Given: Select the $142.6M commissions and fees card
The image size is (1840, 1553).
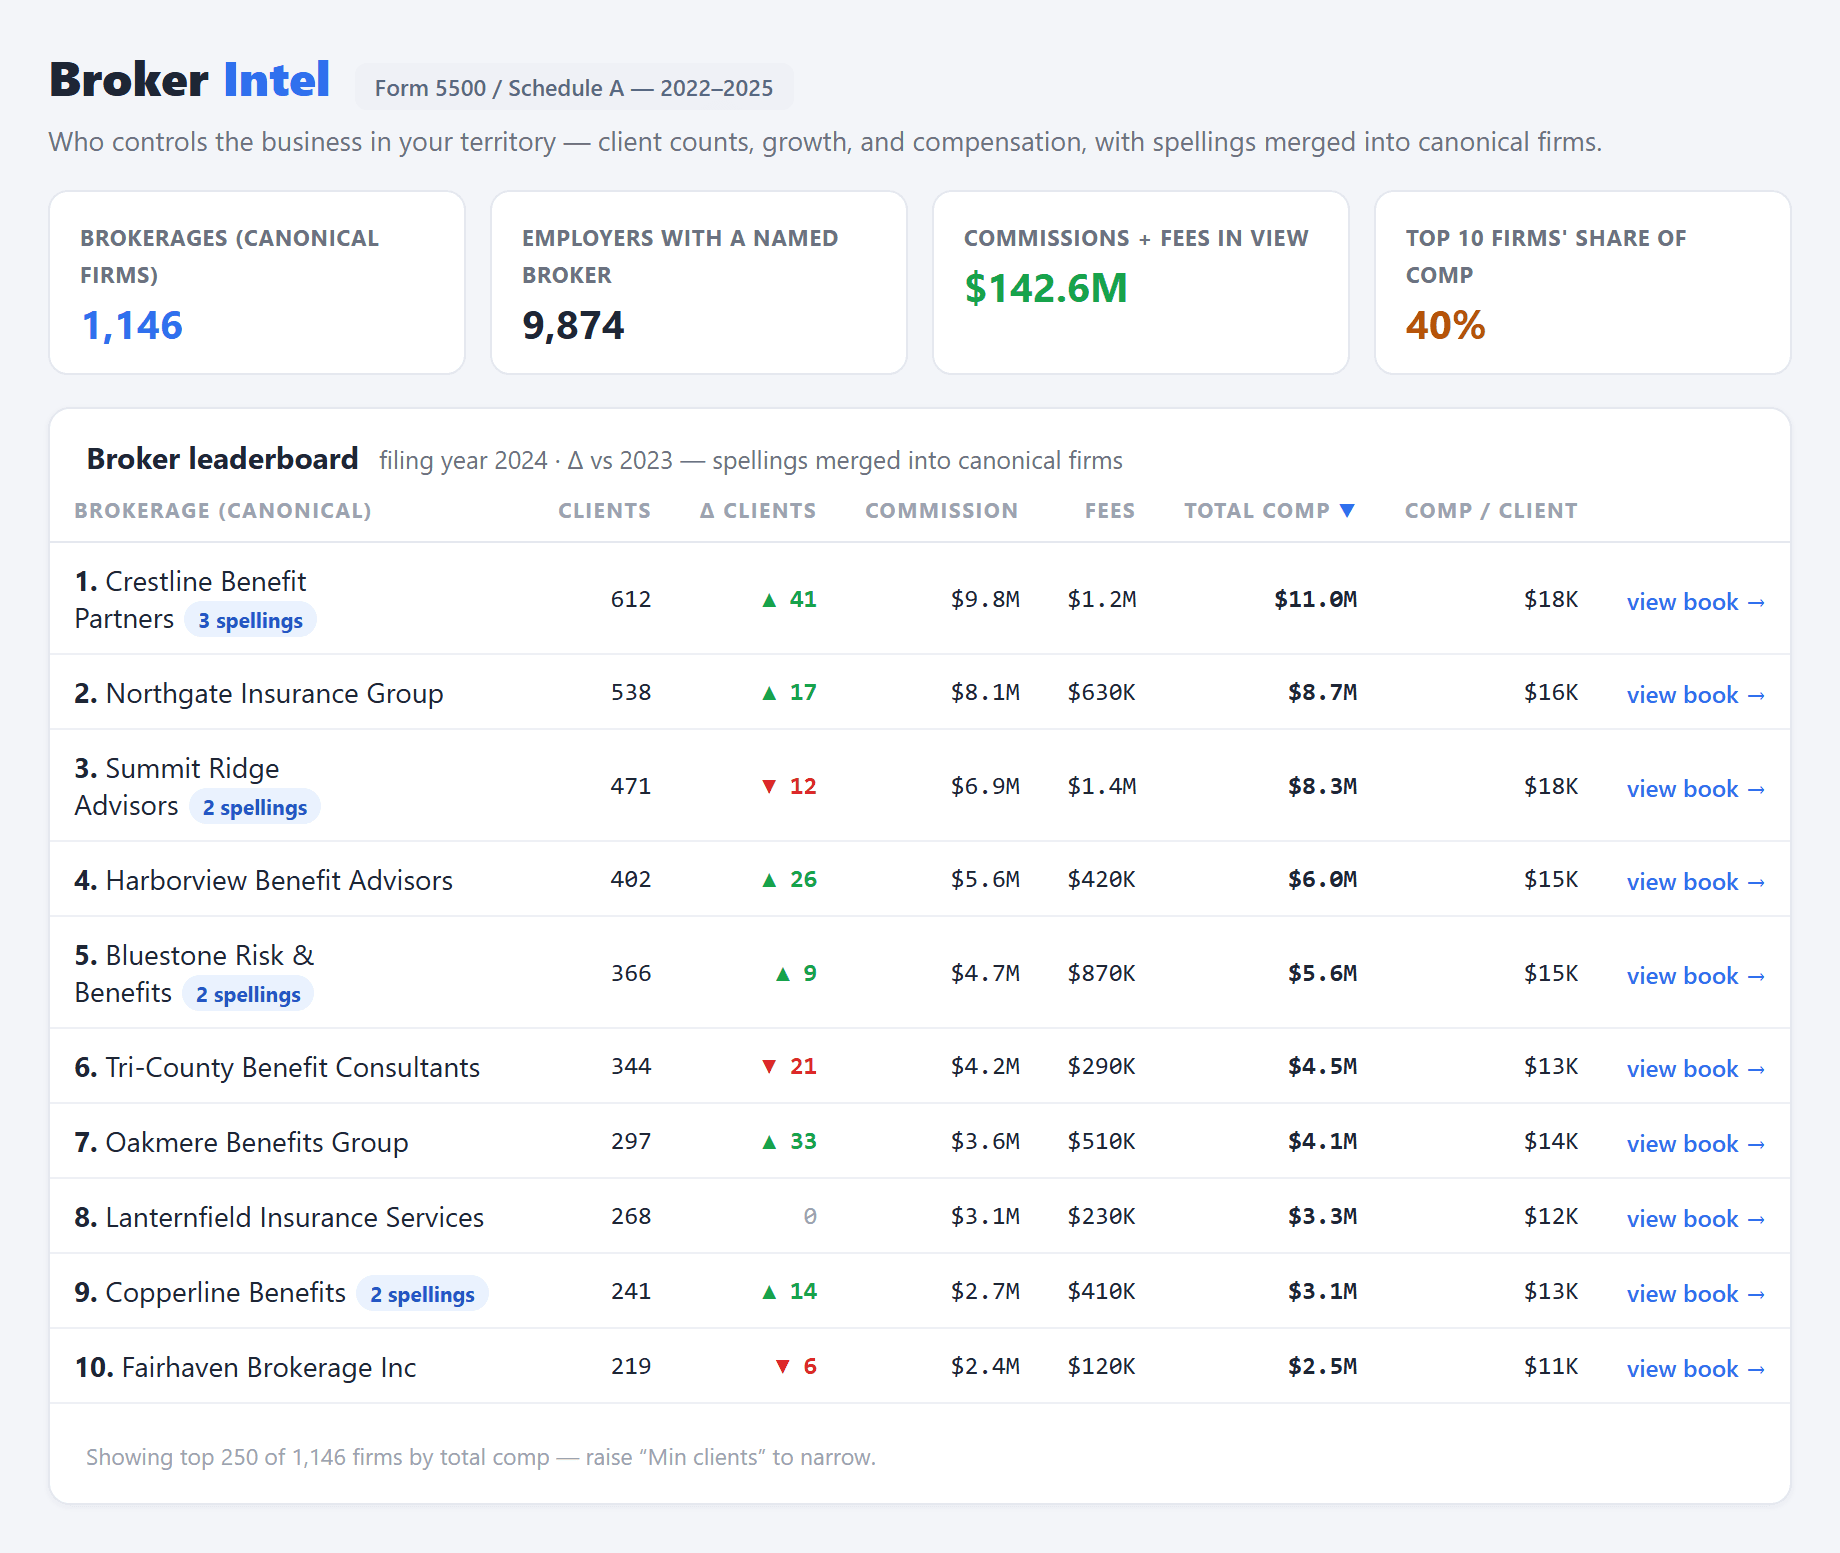Looking at the screenshot, I should point(1141,283).
